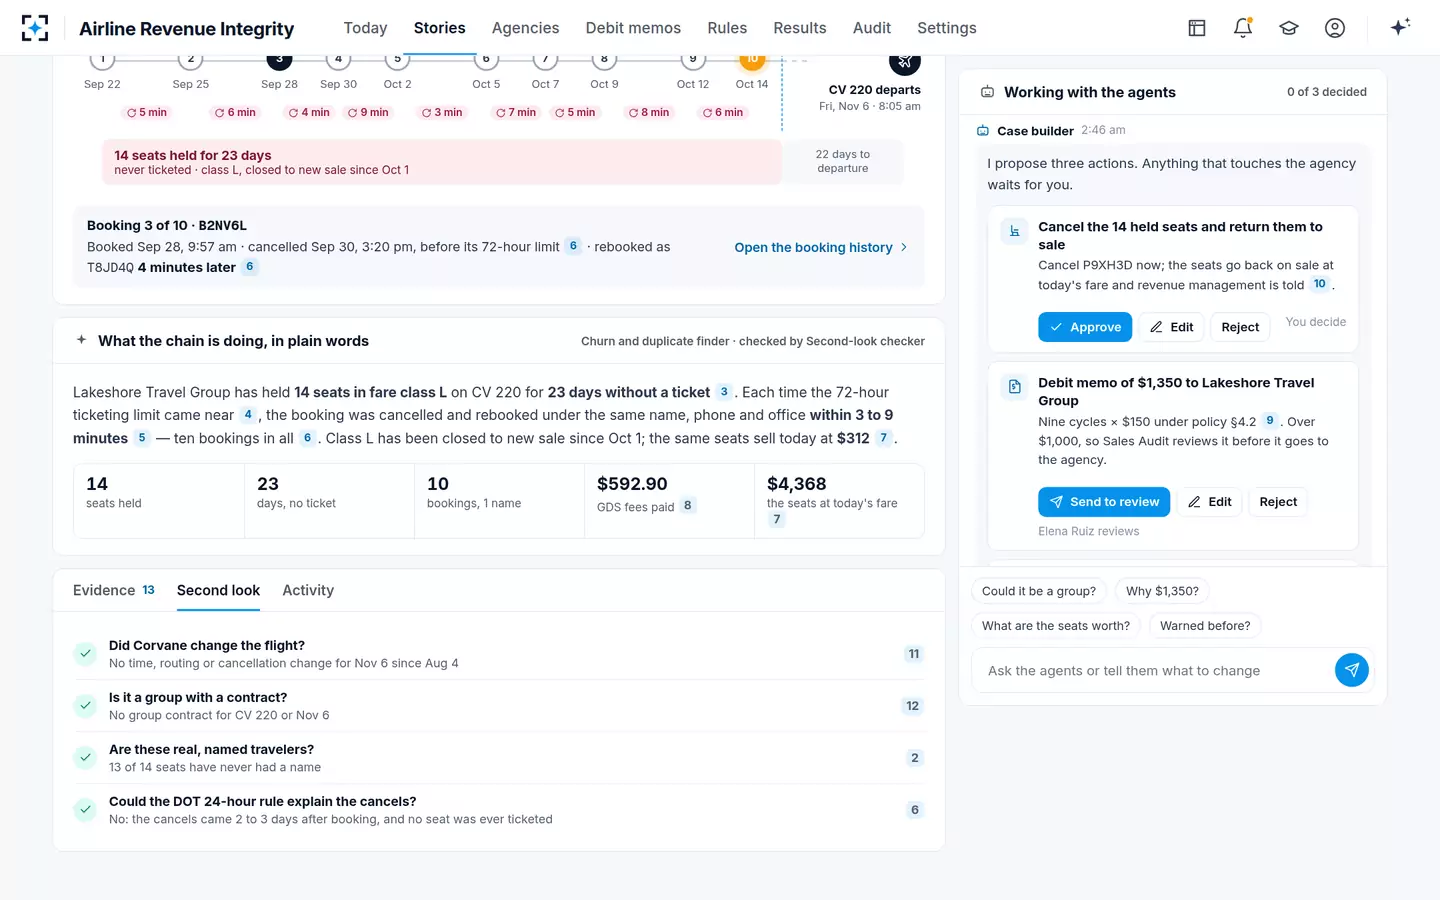Open the booking history link
The image size is (1440, 900).
[821, 247]
